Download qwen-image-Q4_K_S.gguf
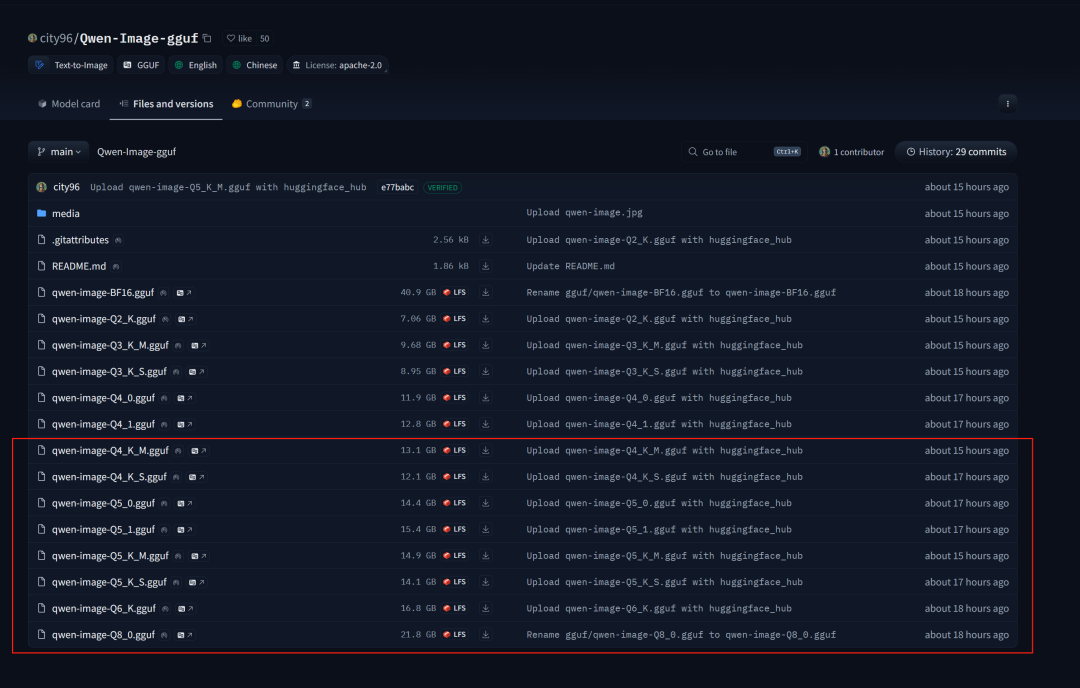This screenshot has height=688, width=1080. 486,477
